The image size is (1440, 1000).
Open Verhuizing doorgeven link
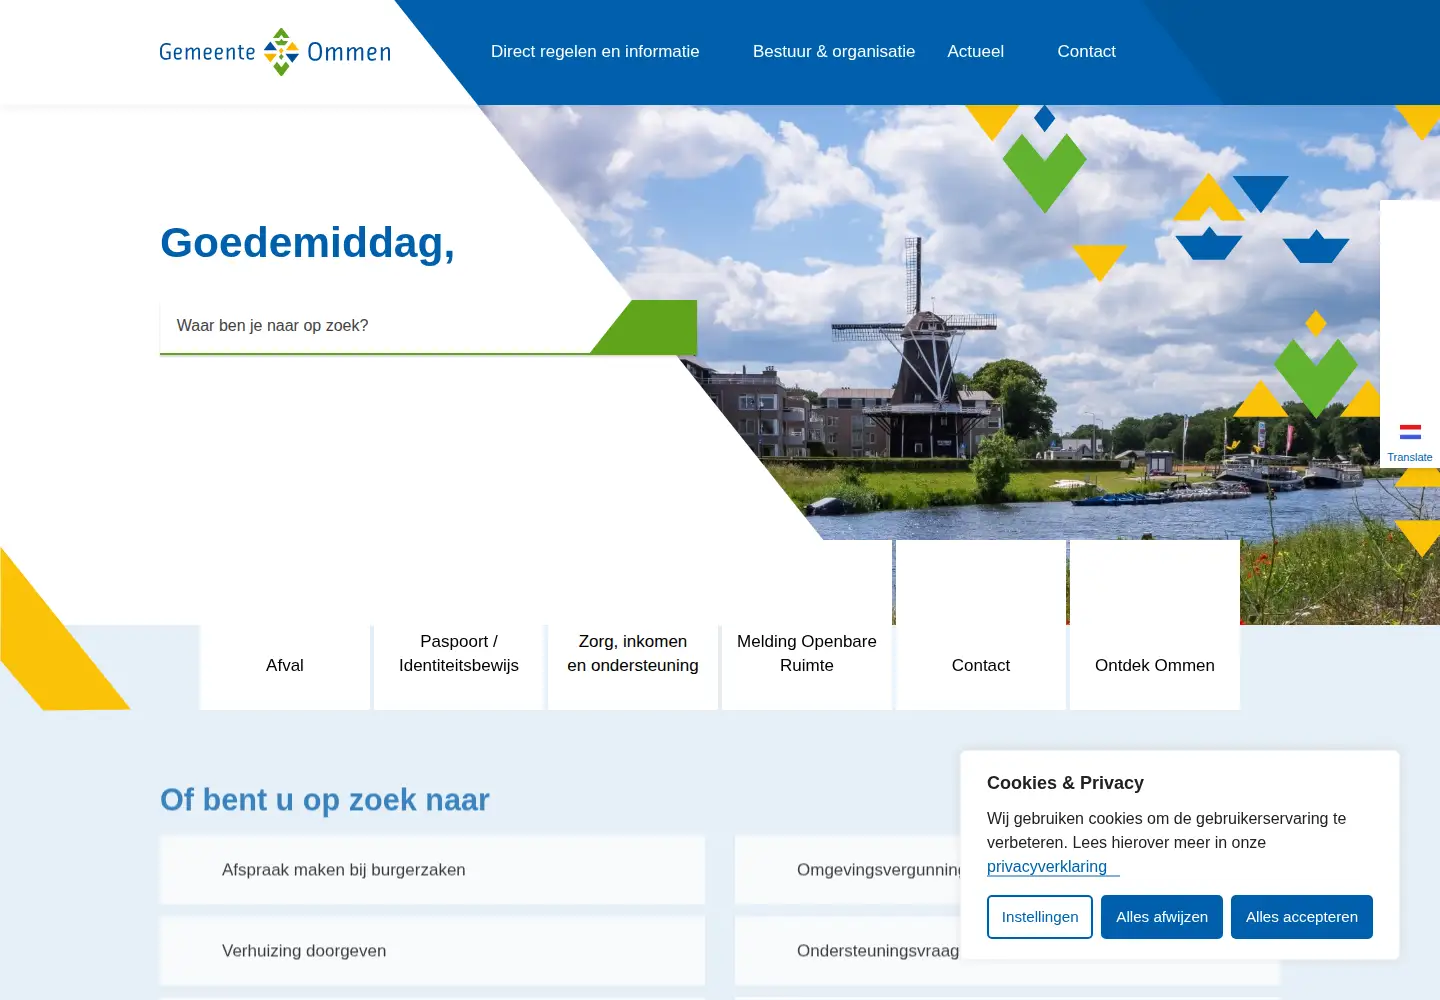click(432, 951)
